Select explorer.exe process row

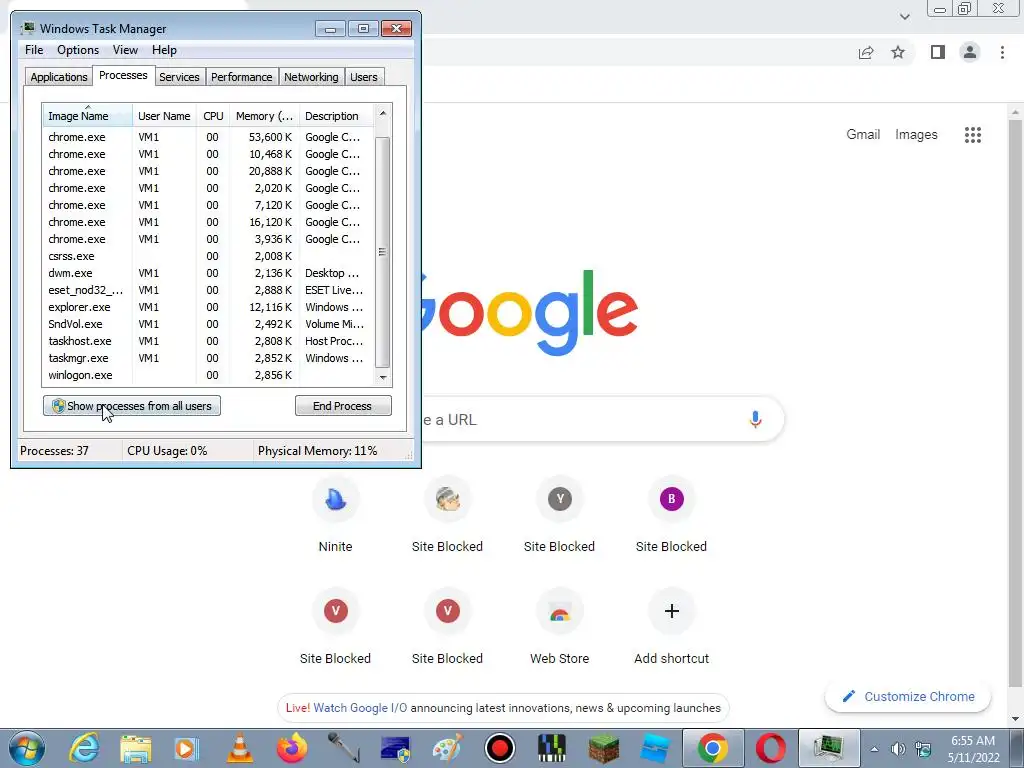coord(208,307)
